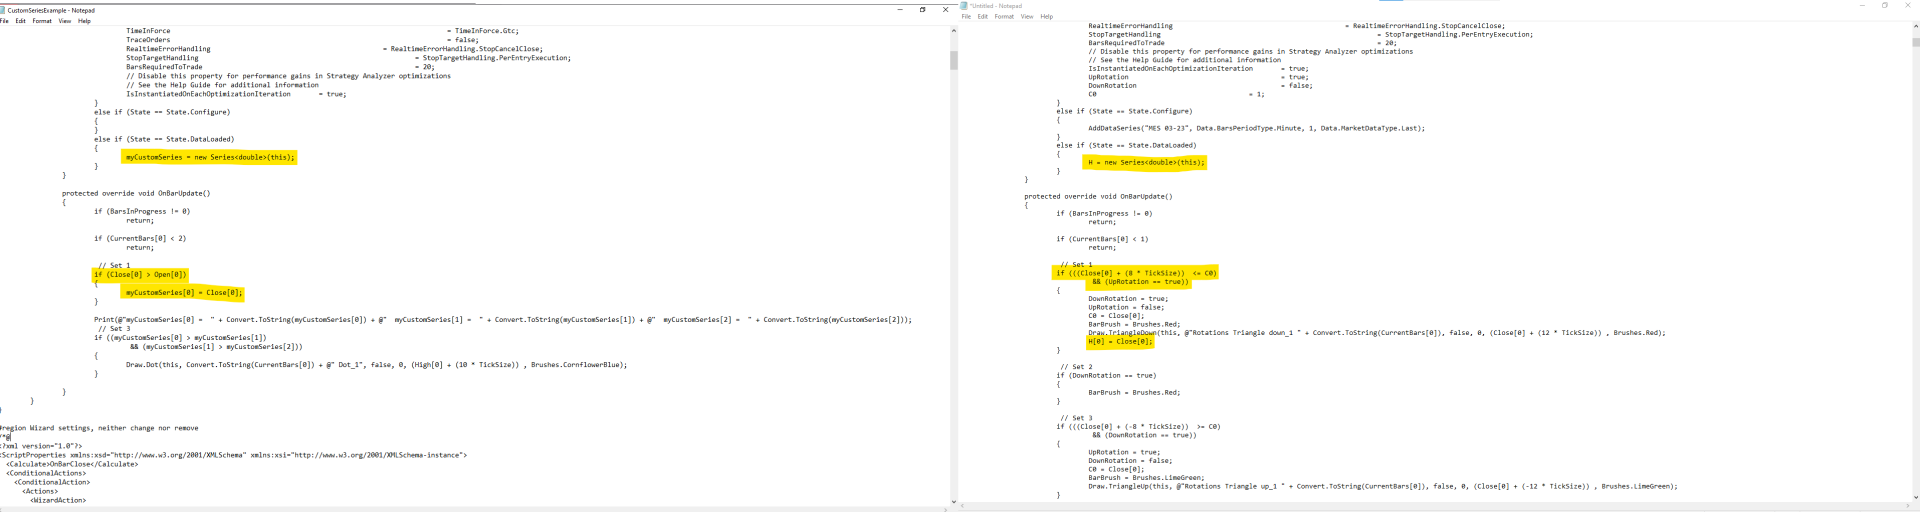Click the 'BarBrush = Brushes.LimeGreen;' line

(1146, 478)
